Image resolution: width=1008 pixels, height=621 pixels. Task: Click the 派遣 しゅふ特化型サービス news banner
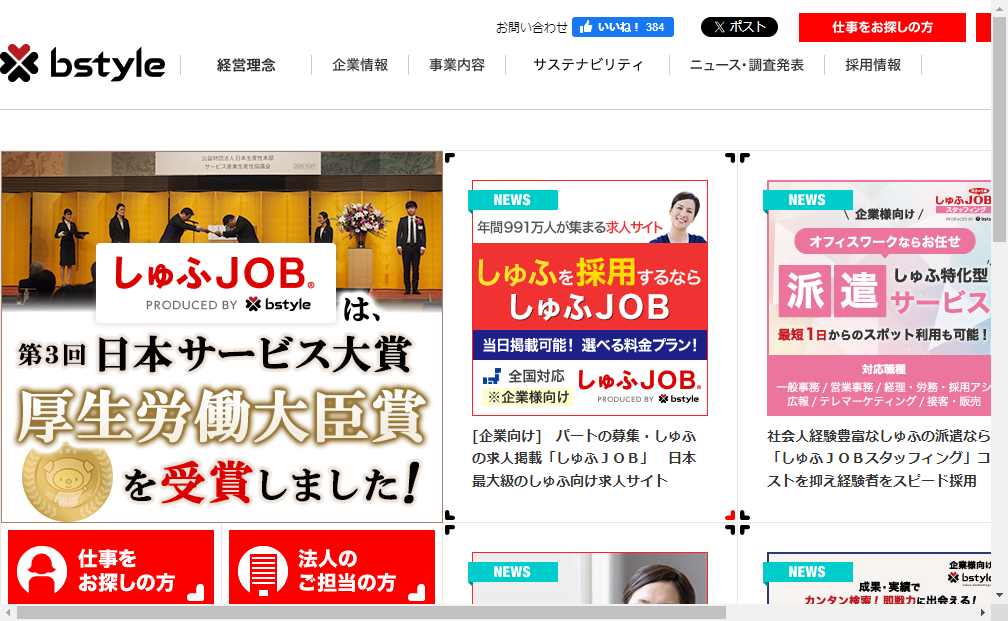coord(879,298)
